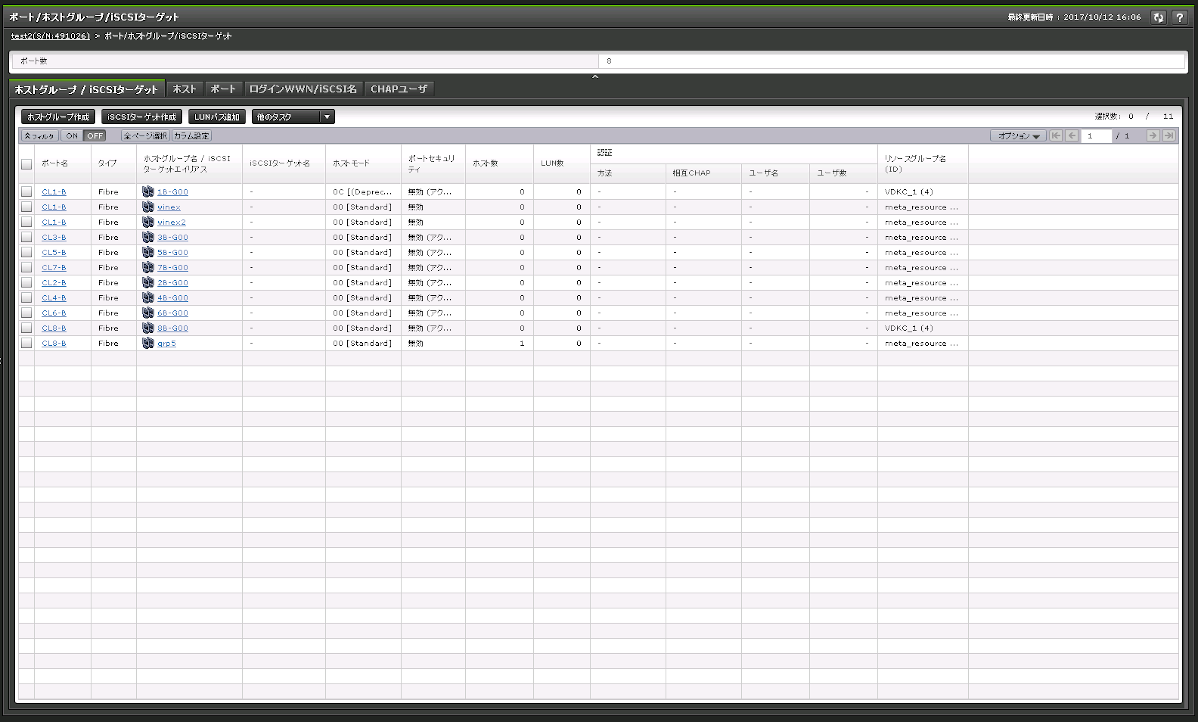Click the カラム設定 column settings button
Image resolution: width=1198 pixels, height=722 pixels.
191,135
